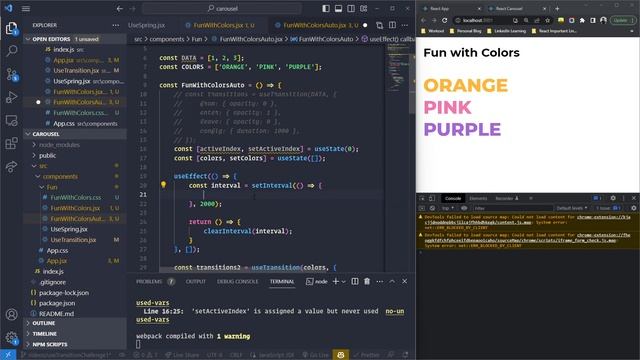Switch to the DEBUG CONSOLE tab

(x=237, y=281)
